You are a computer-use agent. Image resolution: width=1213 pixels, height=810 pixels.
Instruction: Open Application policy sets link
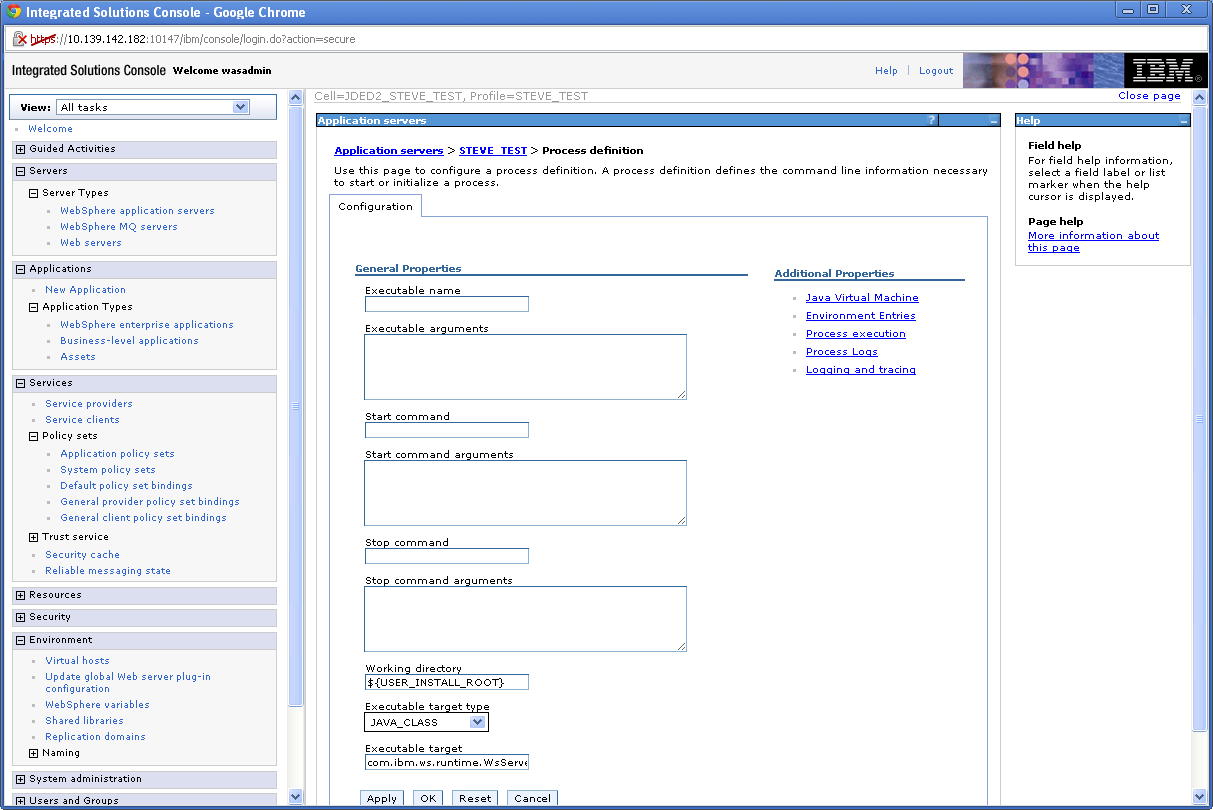click(117, 454)
